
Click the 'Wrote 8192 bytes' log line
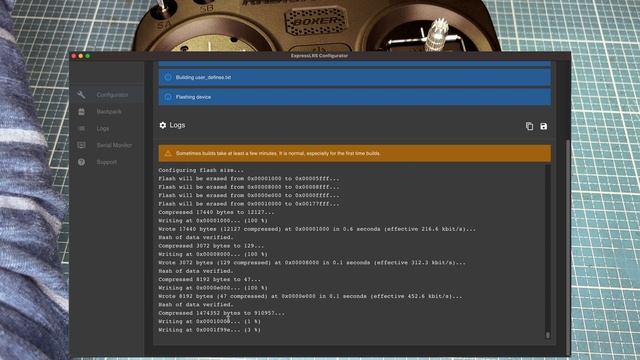pyautogui.click(x=310, y=296)
